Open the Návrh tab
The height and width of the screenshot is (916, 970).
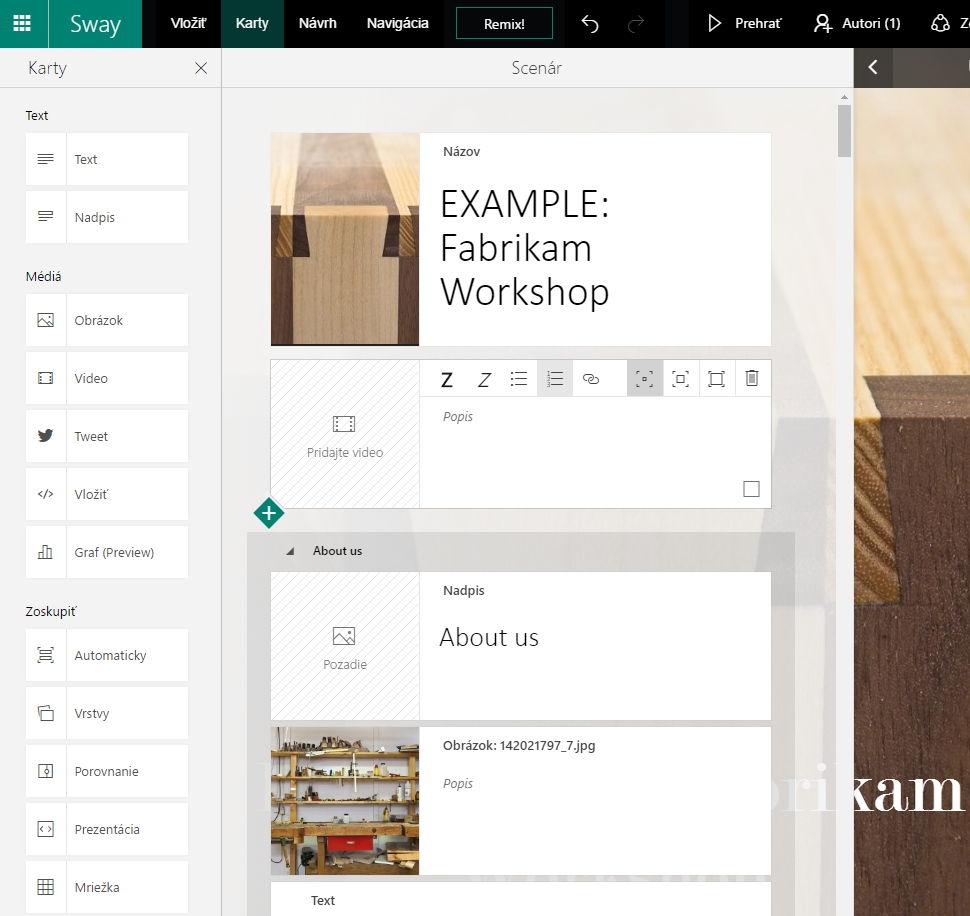pos(317,24)
